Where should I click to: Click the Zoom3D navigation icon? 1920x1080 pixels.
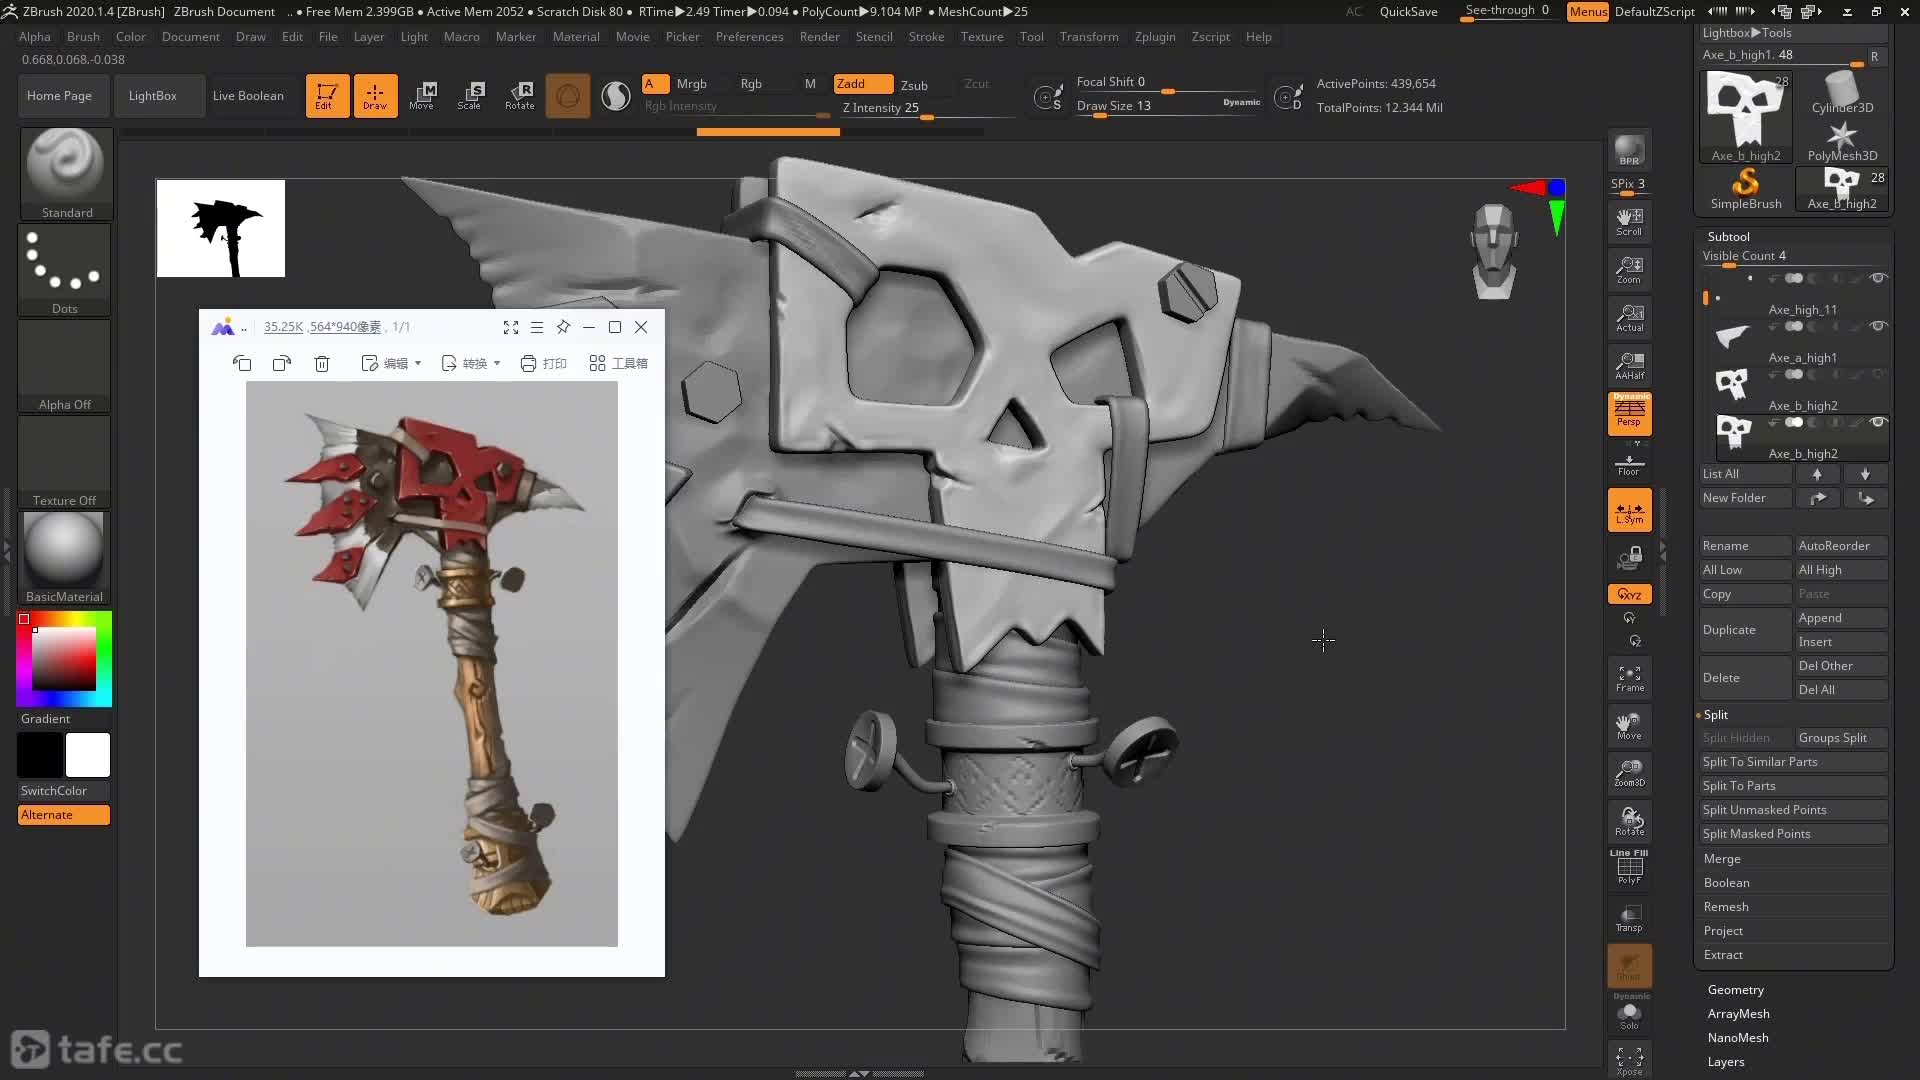1629,773
